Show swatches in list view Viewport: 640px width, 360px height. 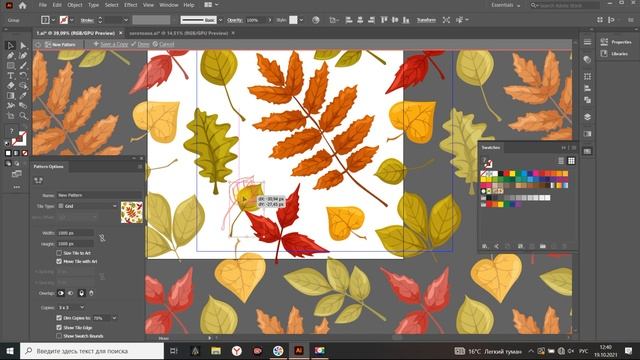tap(561, 161)
